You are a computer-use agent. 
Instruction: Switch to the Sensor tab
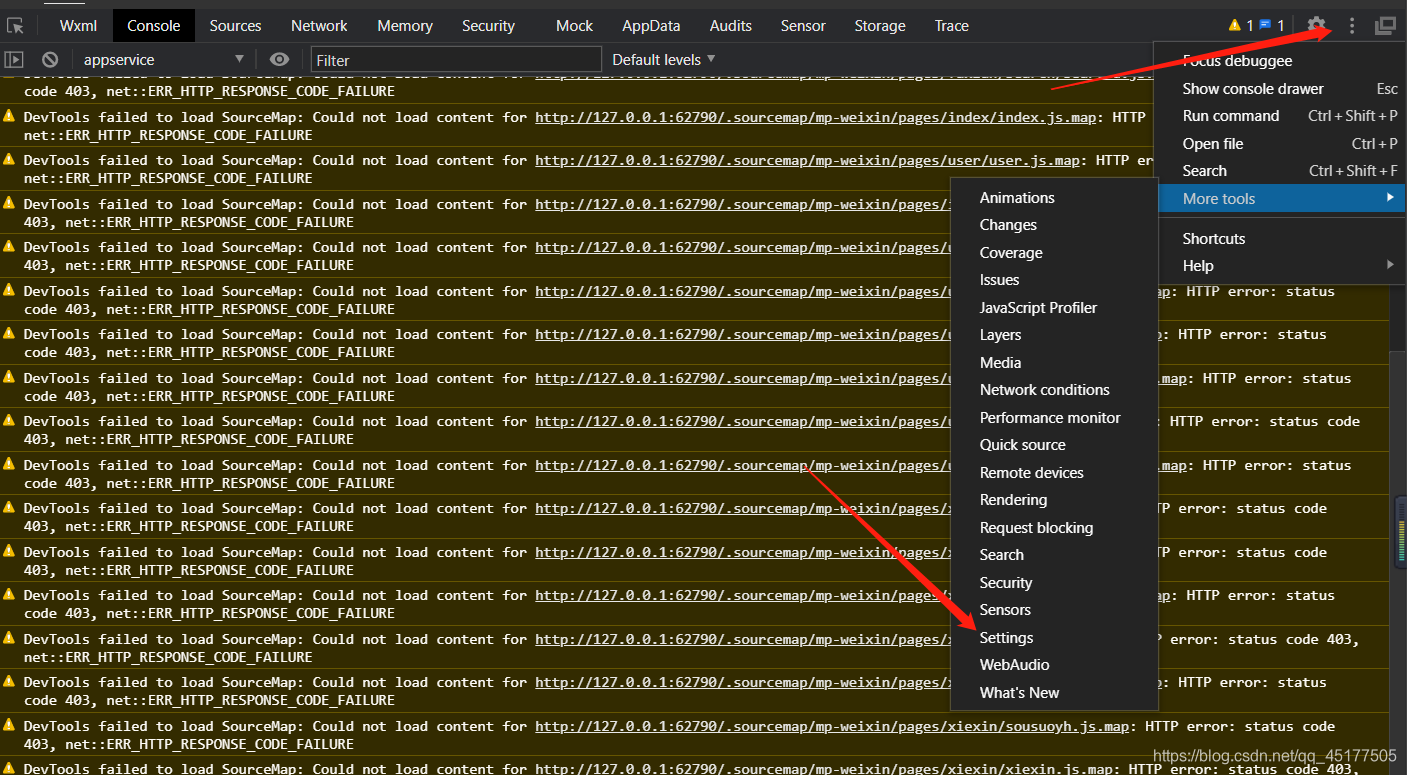803,26
